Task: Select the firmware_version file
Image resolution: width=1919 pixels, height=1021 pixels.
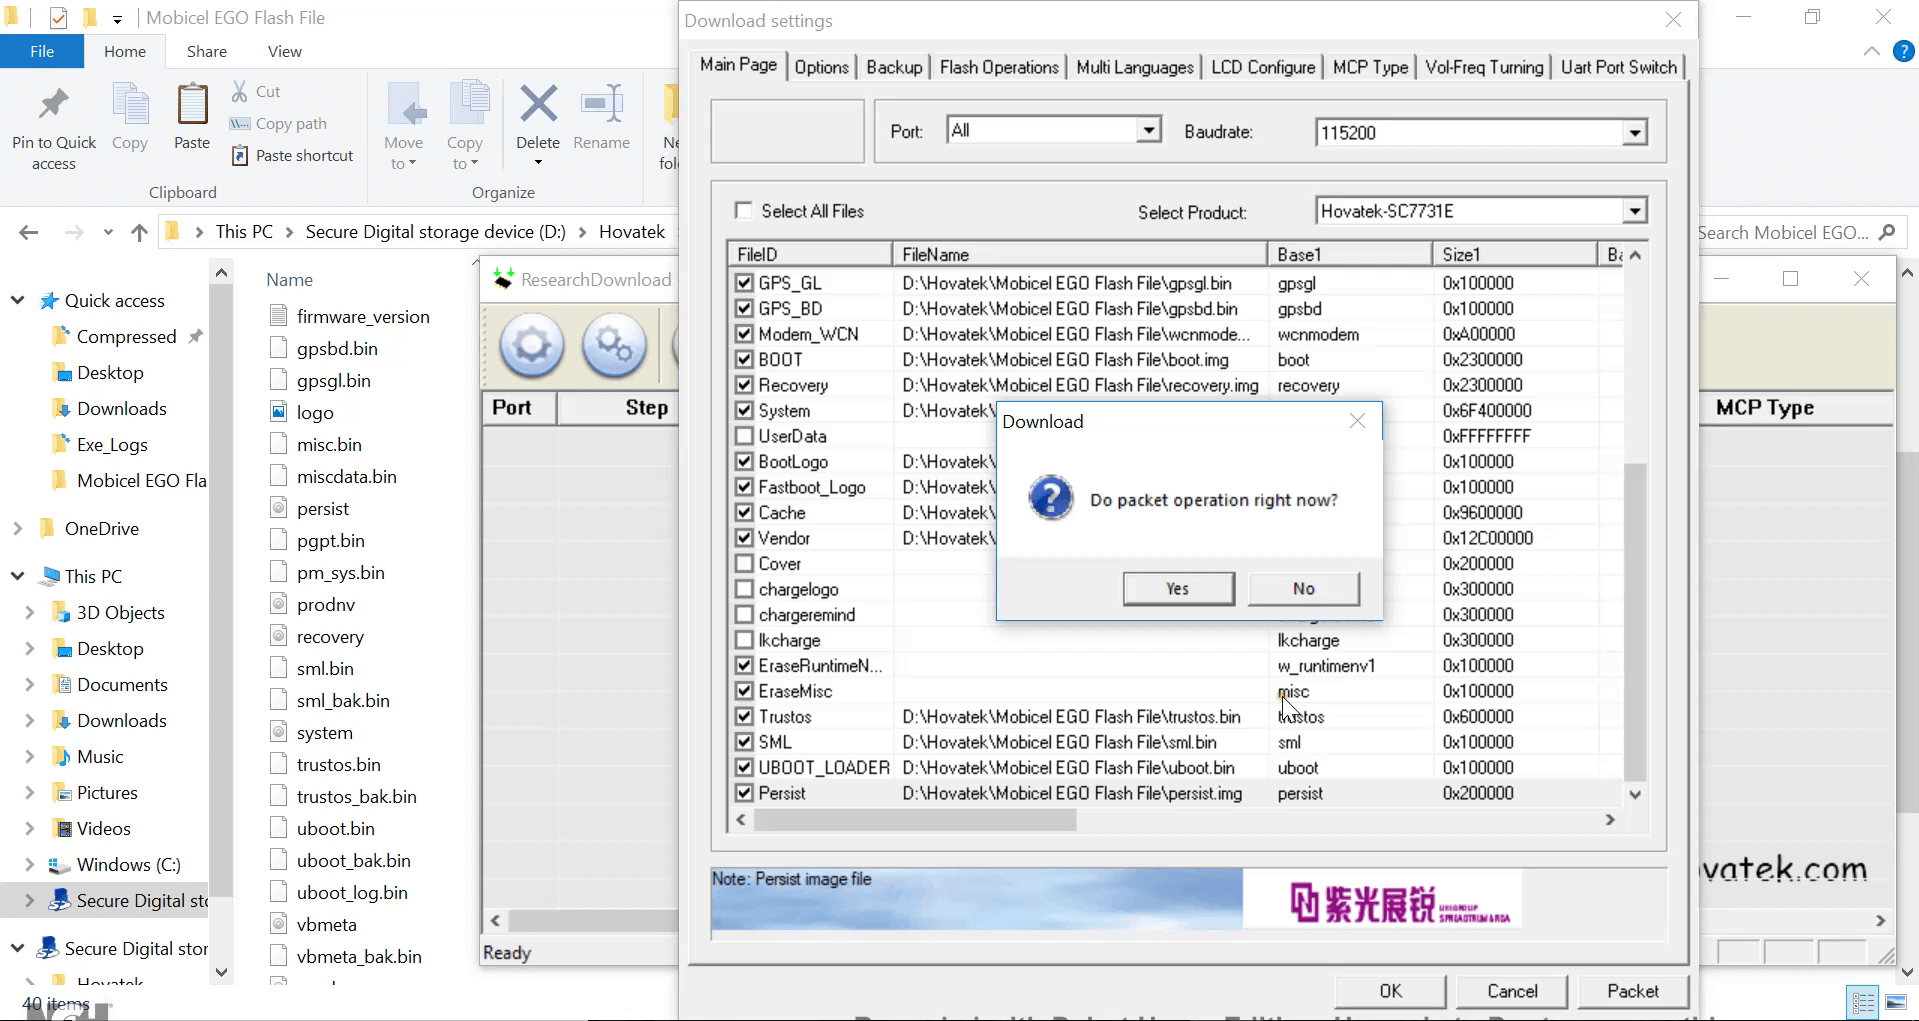Action: 363,317
